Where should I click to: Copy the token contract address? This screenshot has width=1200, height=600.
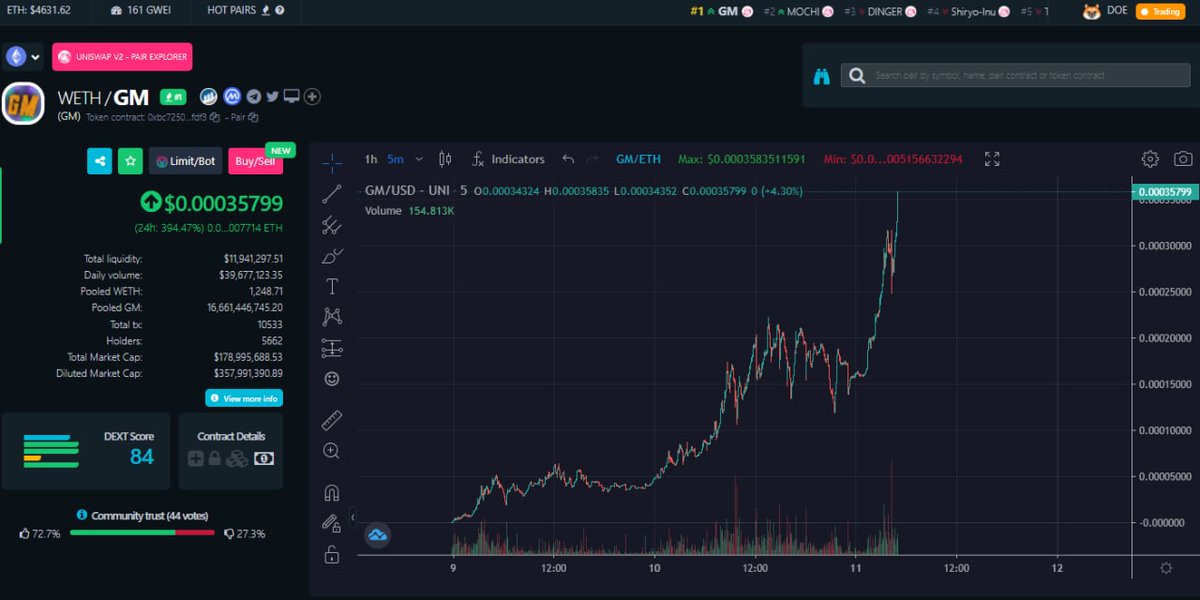[x=215, y=117]
